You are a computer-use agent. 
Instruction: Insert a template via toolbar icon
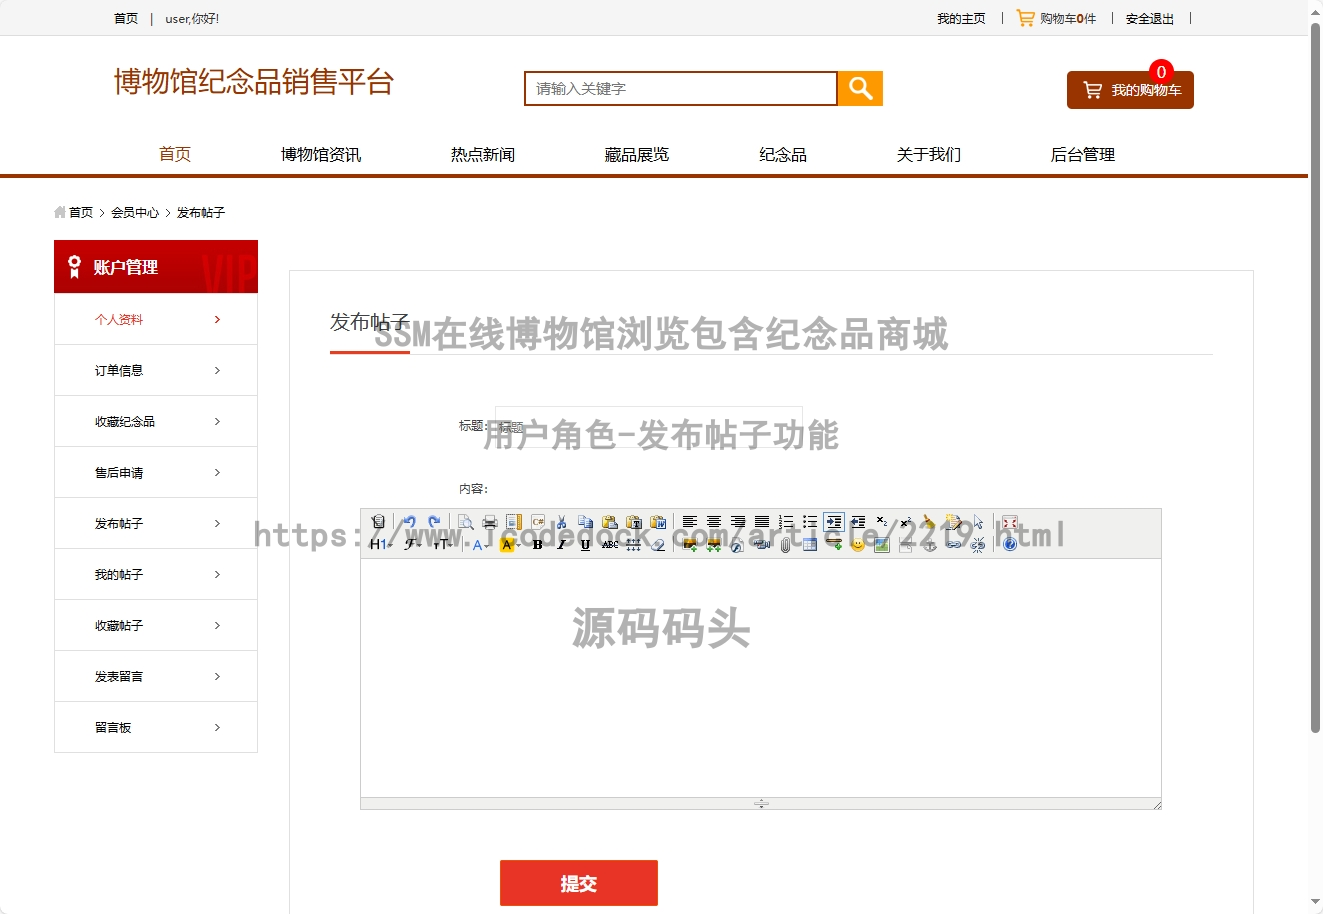[x=514, y=522]
